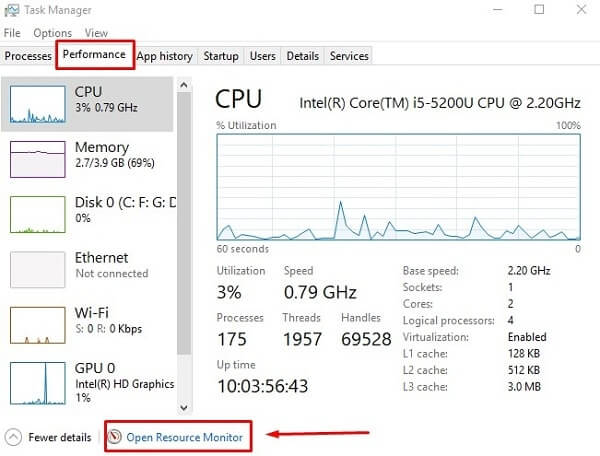Select the GPU 0 graph thumbnail
Image resolution: width=600 pixels, height=456 pixels.
[38, 379]
